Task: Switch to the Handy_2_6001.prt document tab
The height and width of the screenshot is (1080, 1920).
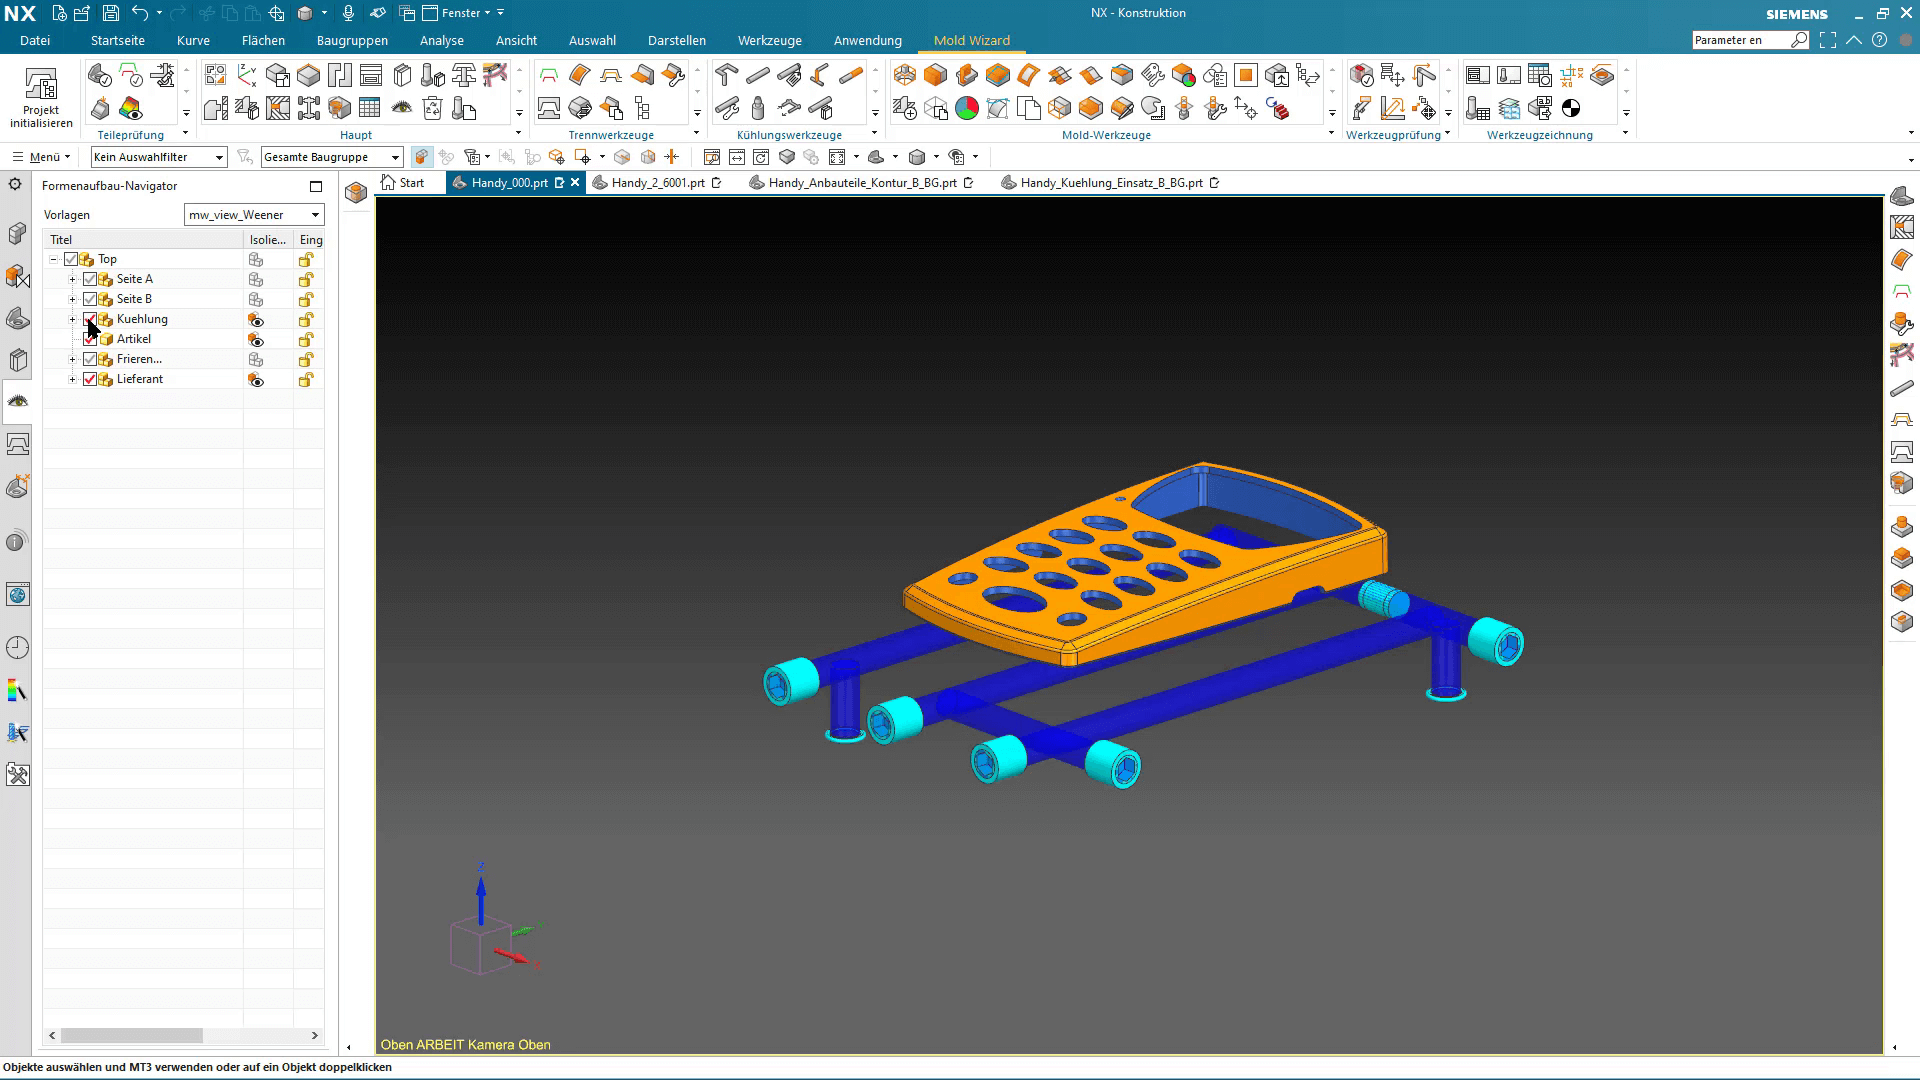Action: tap(657, 183)
